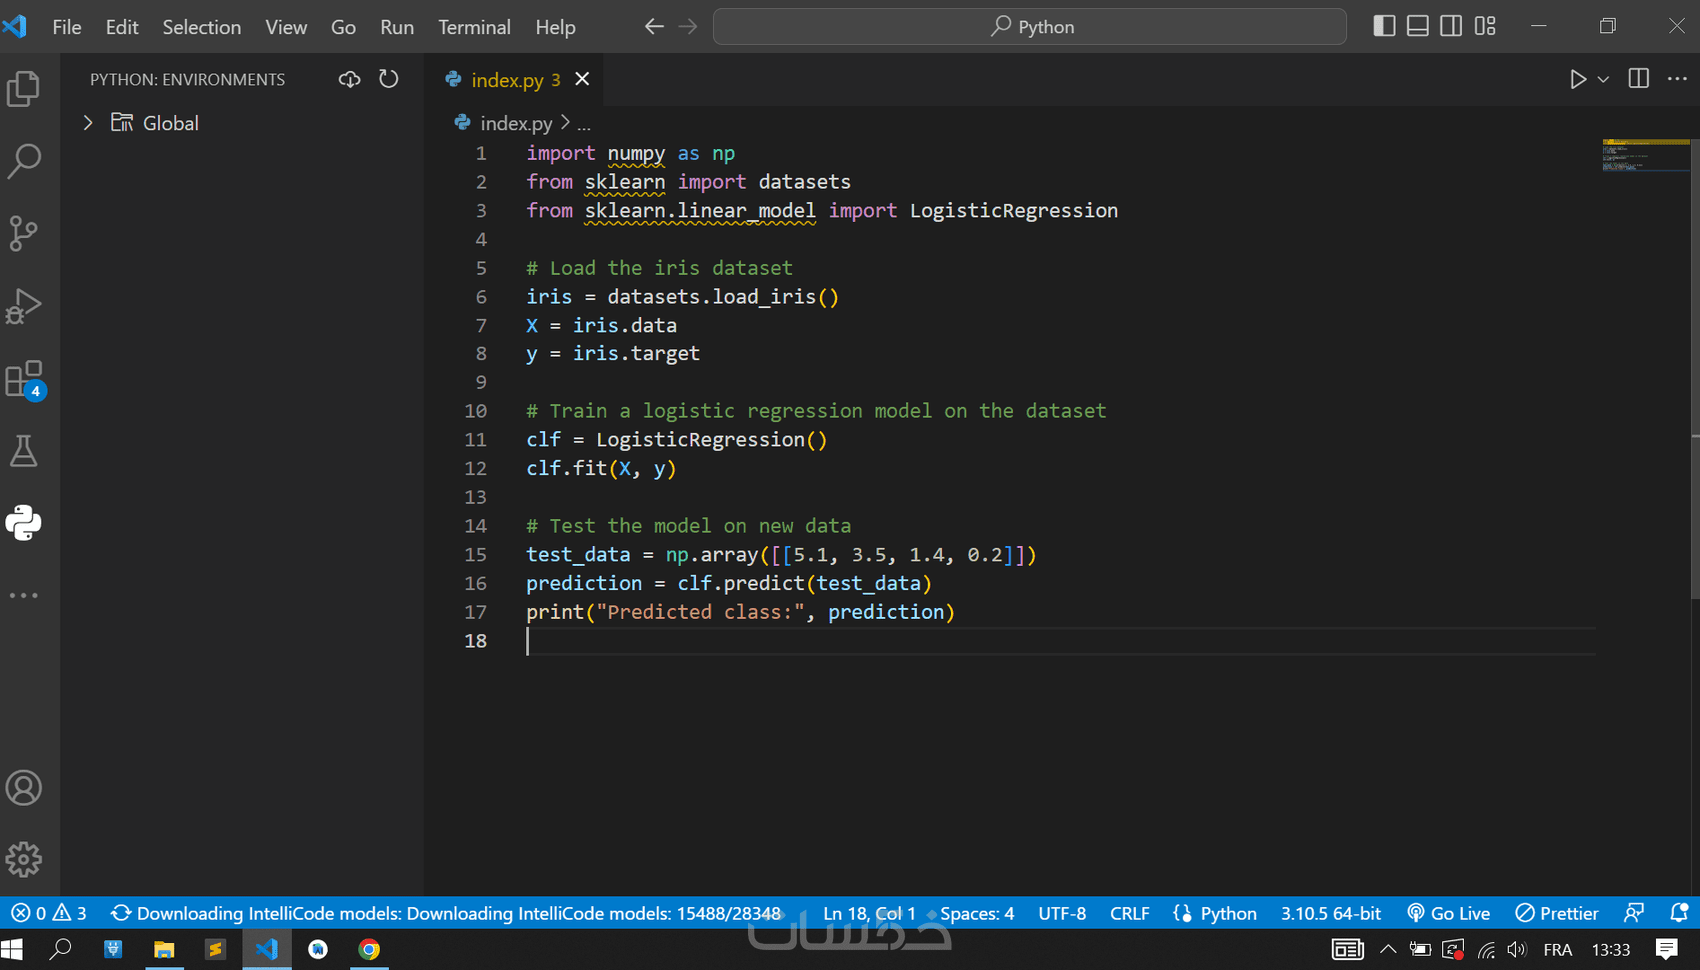Viewport: 1700px width, 970px height.
Task: Open the Explorer view in activity bar
Action: coord(24,89)
